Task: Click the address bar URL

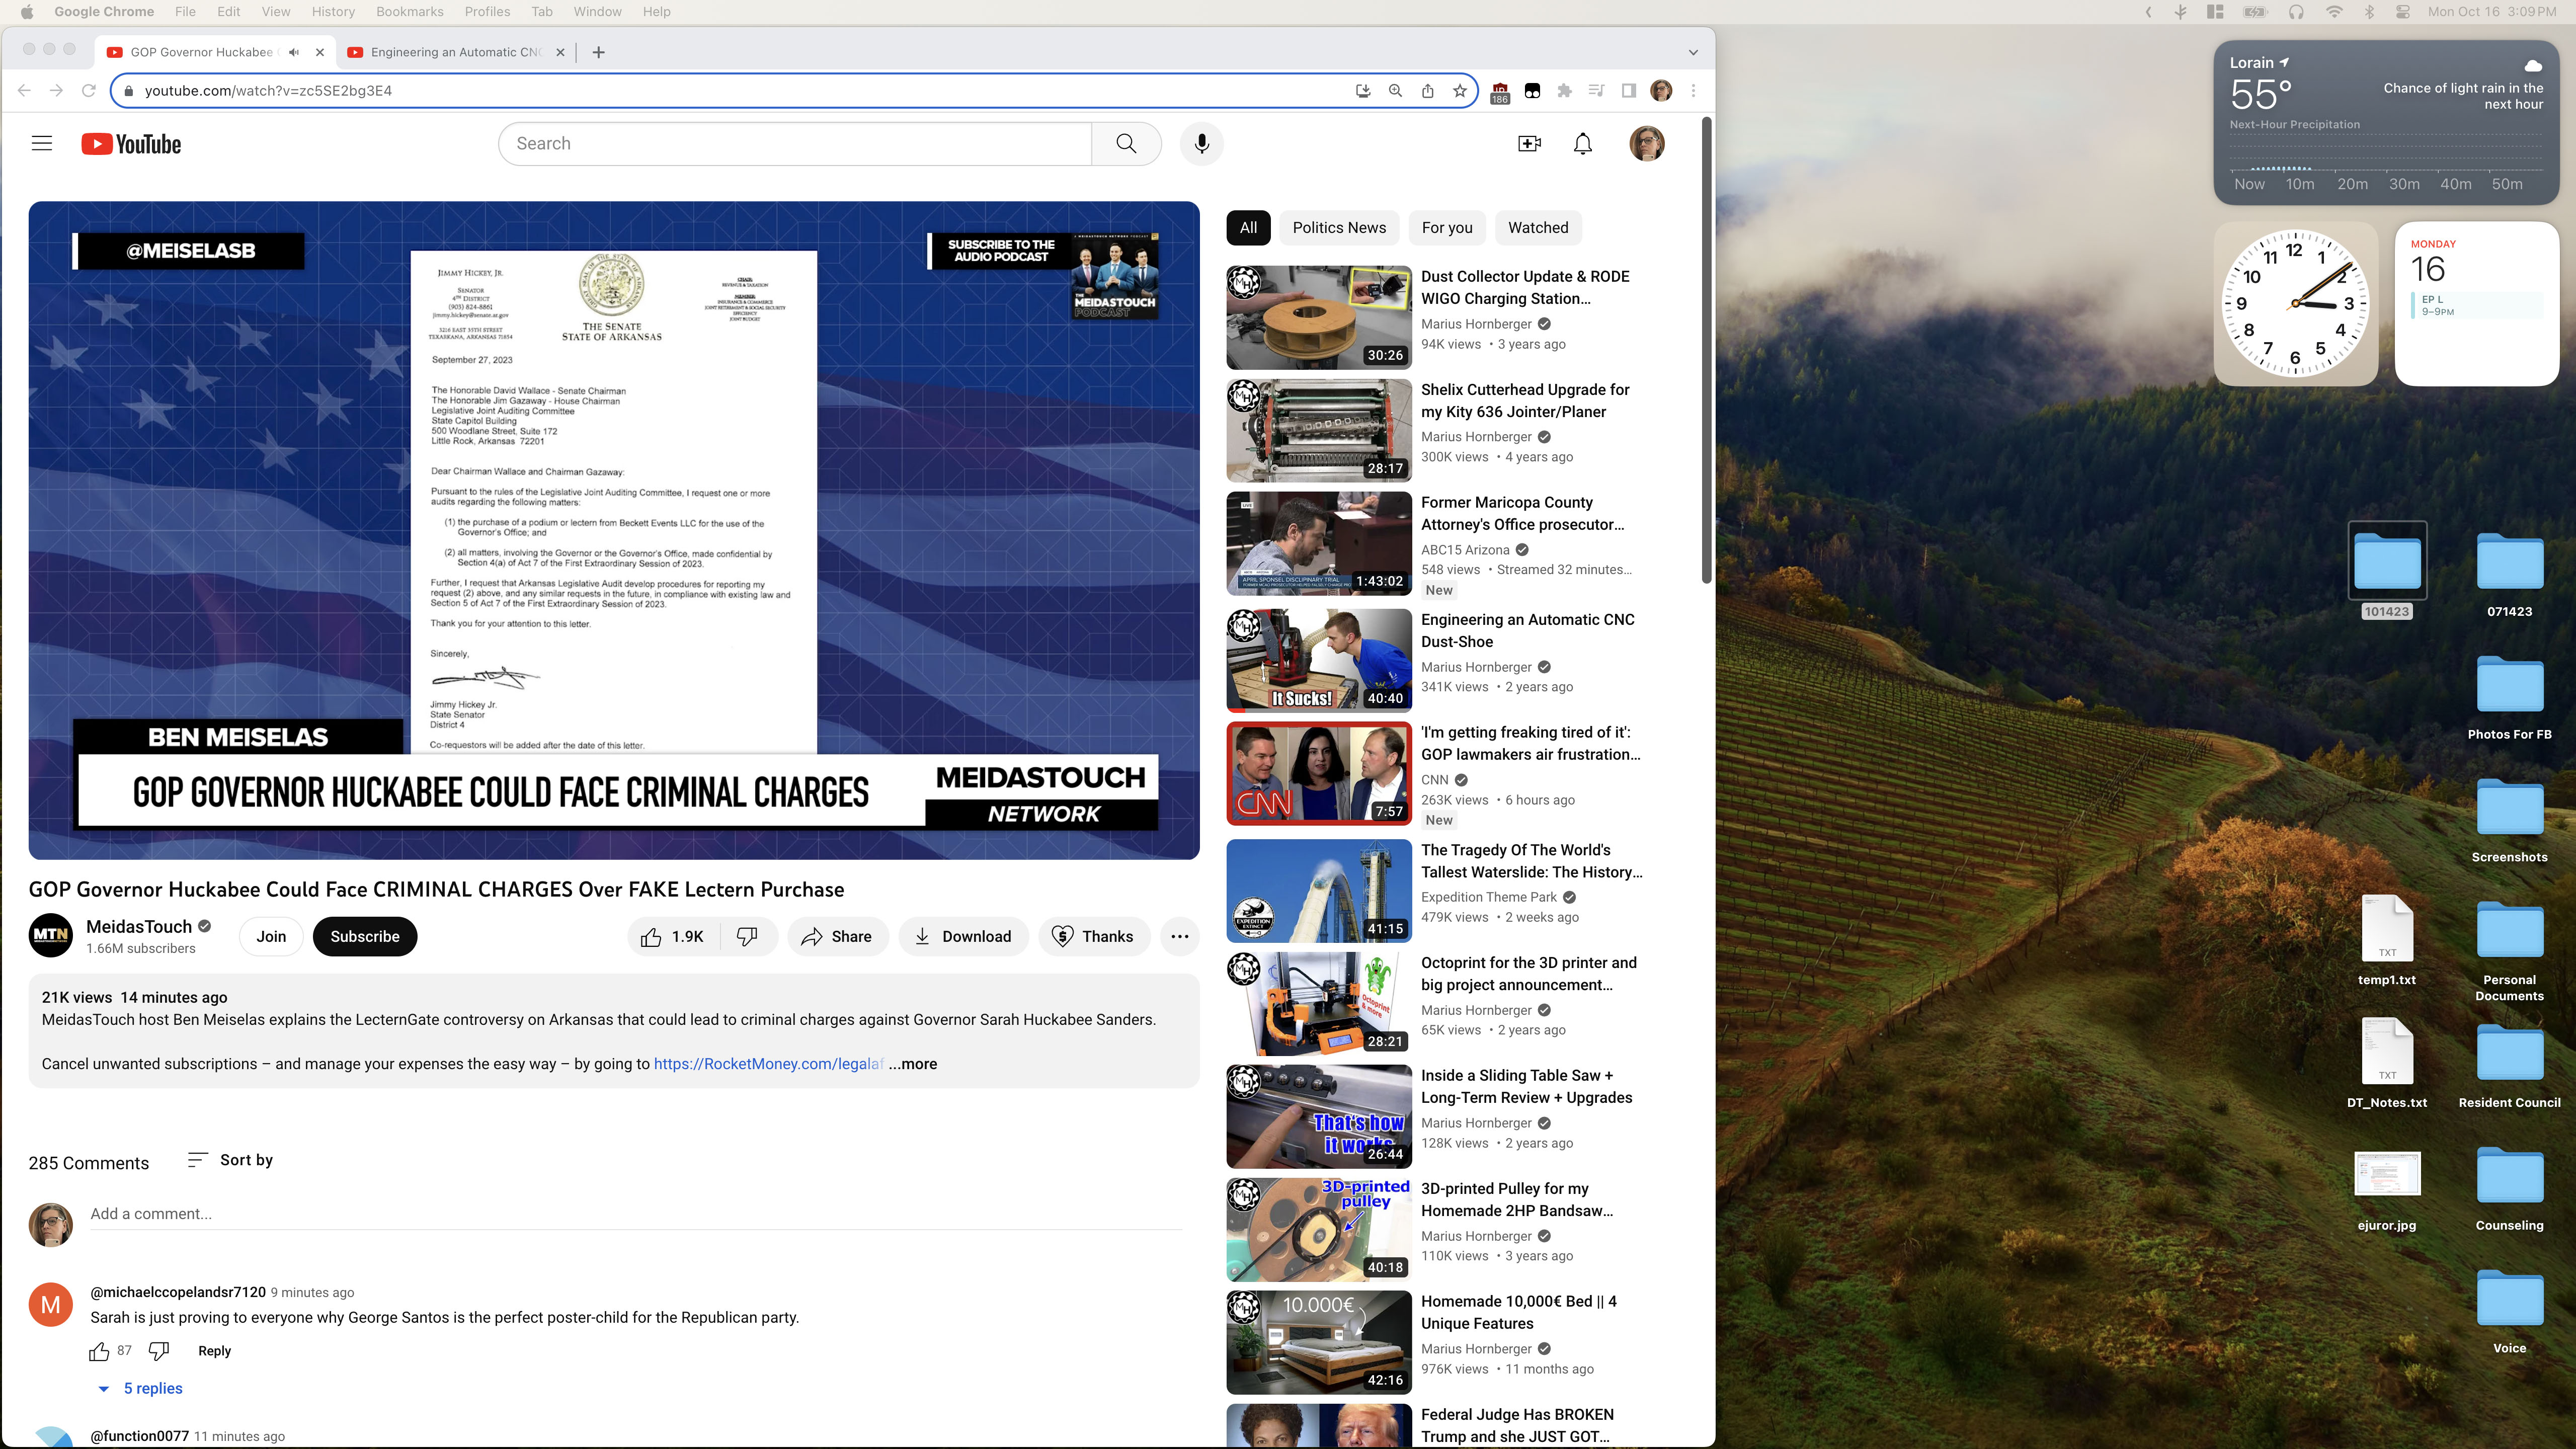Action: pyautogui.click(x=268, y=91)
